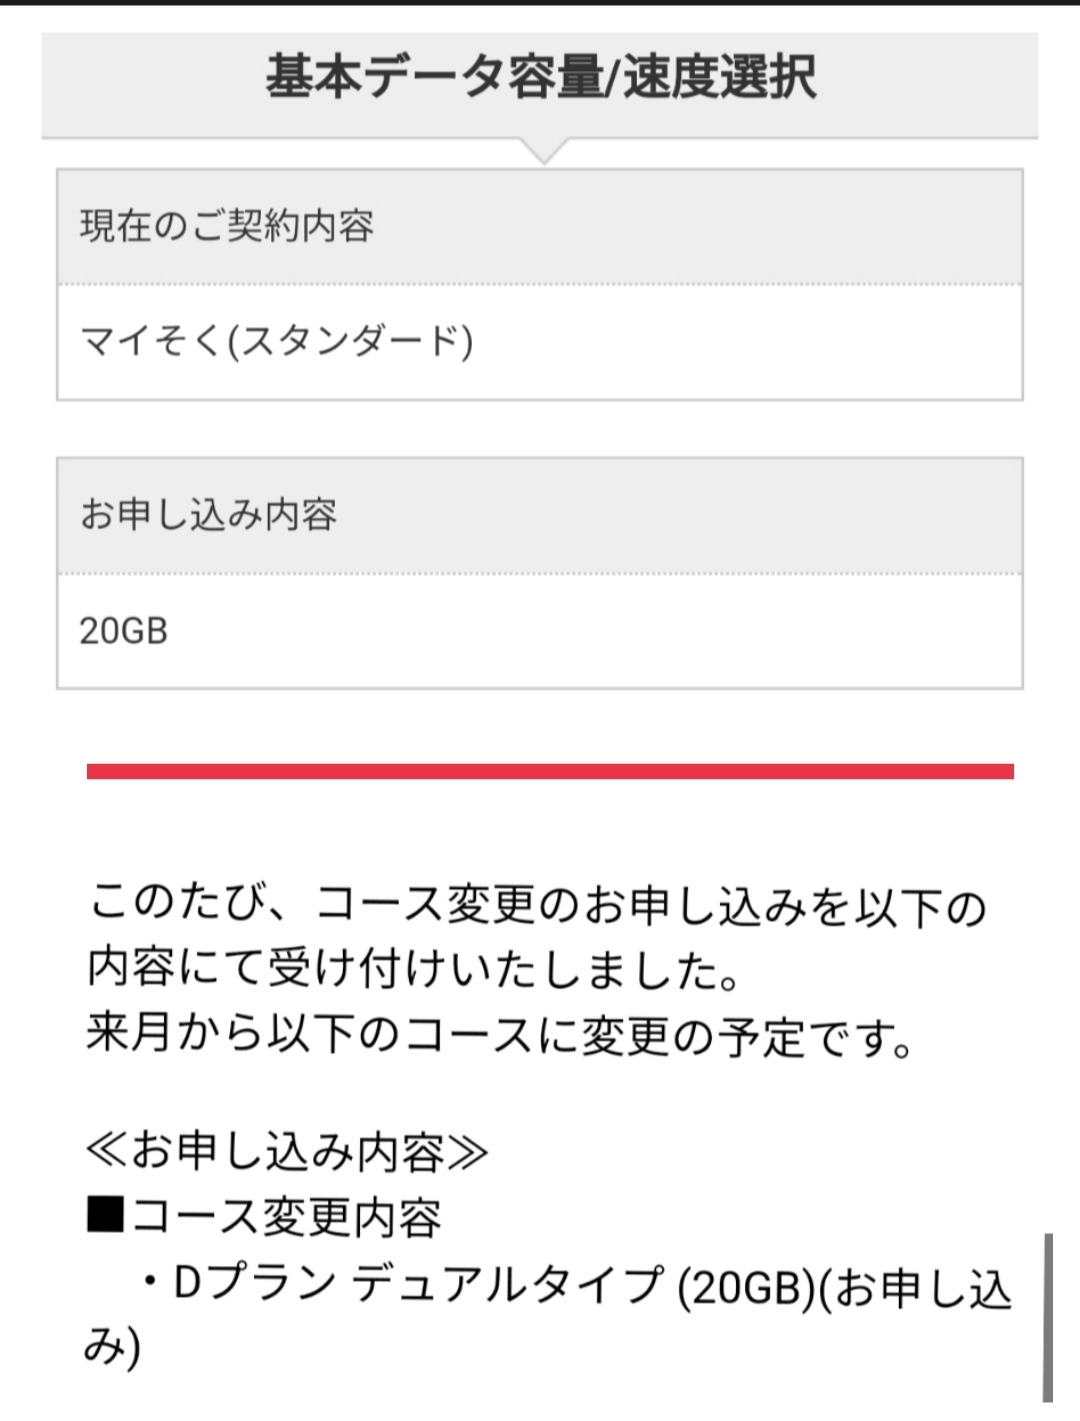Click the ≪お申し込み内容≫ heading

coord(287,1152)
